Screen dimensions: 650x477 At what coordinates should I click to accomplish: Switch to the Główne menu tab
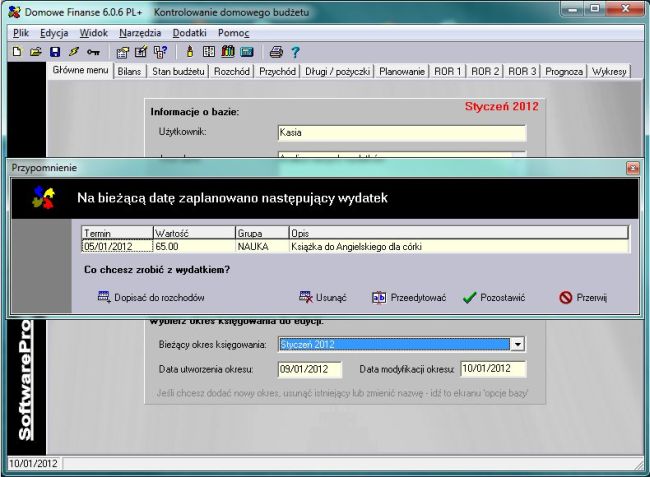[80, 70]
